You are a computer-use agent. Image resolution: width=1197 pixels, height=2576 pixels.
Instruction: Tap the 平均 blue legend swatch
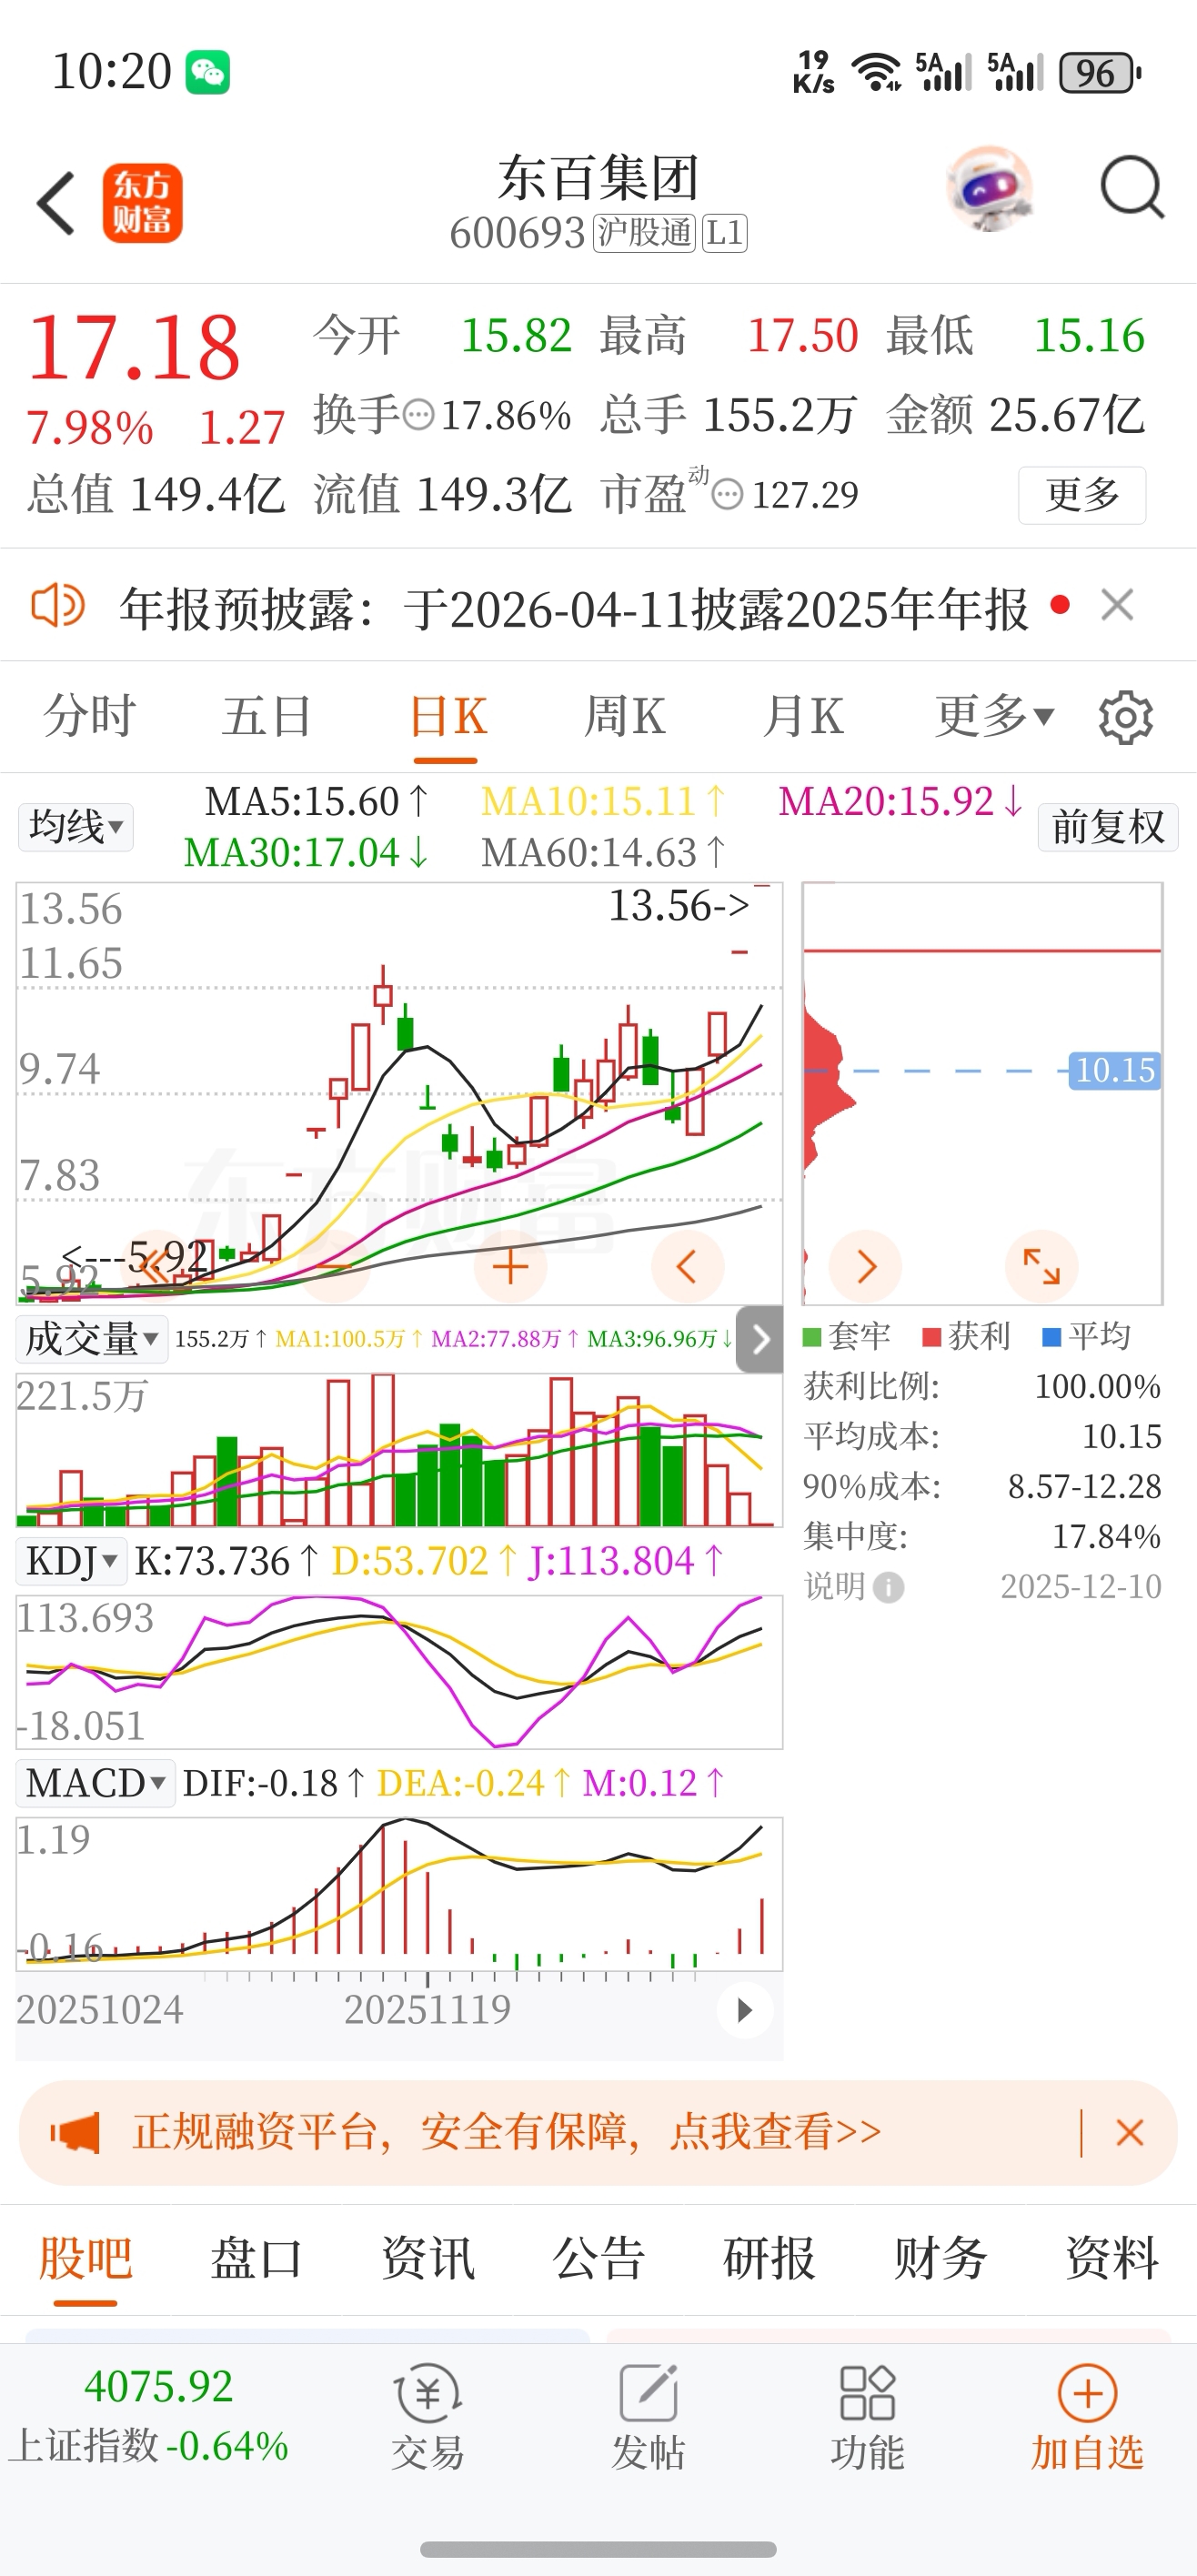pyautogui.click(x=1051, y=1337)
